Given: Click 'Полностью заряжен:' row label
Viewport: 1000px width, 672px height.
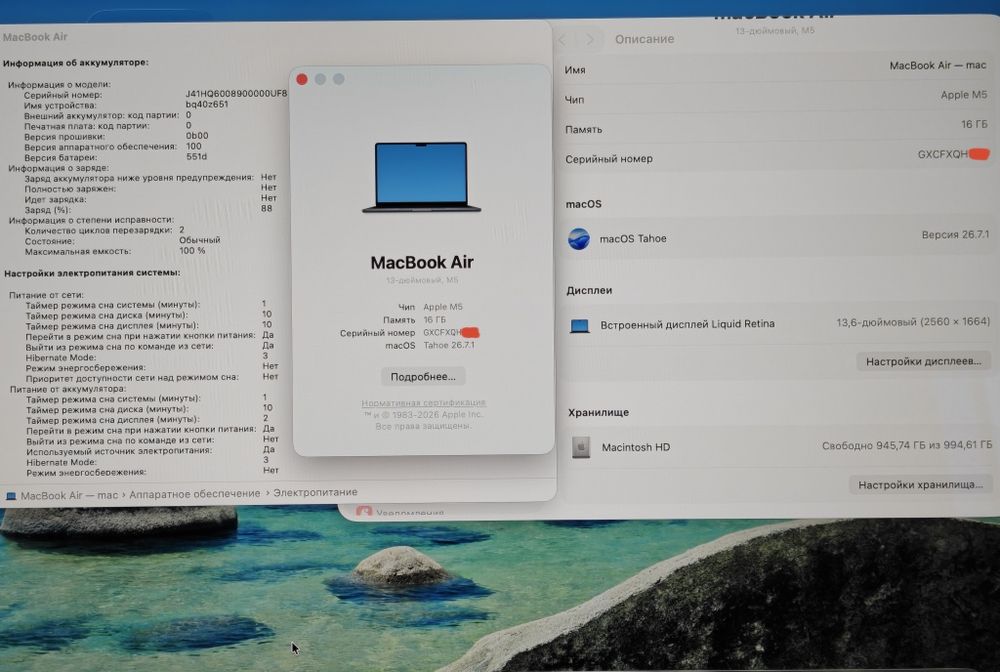Looking at the screenshot, I should click(70, 189).
